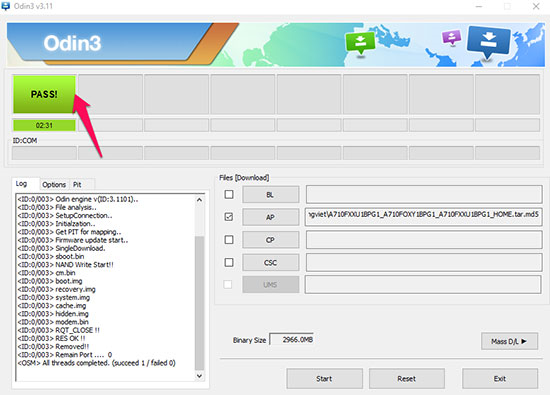This screenshot has width=550, height=395.
Task: Click the CP file path field
Action: [x=424, y=240]
